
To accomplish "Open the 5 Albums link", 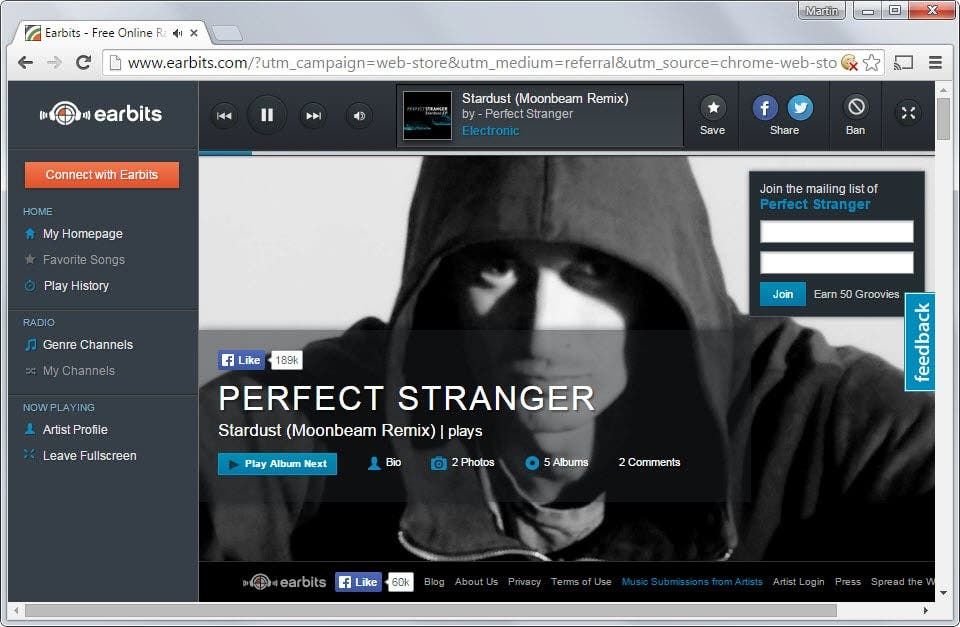I will tap(557, 463).
